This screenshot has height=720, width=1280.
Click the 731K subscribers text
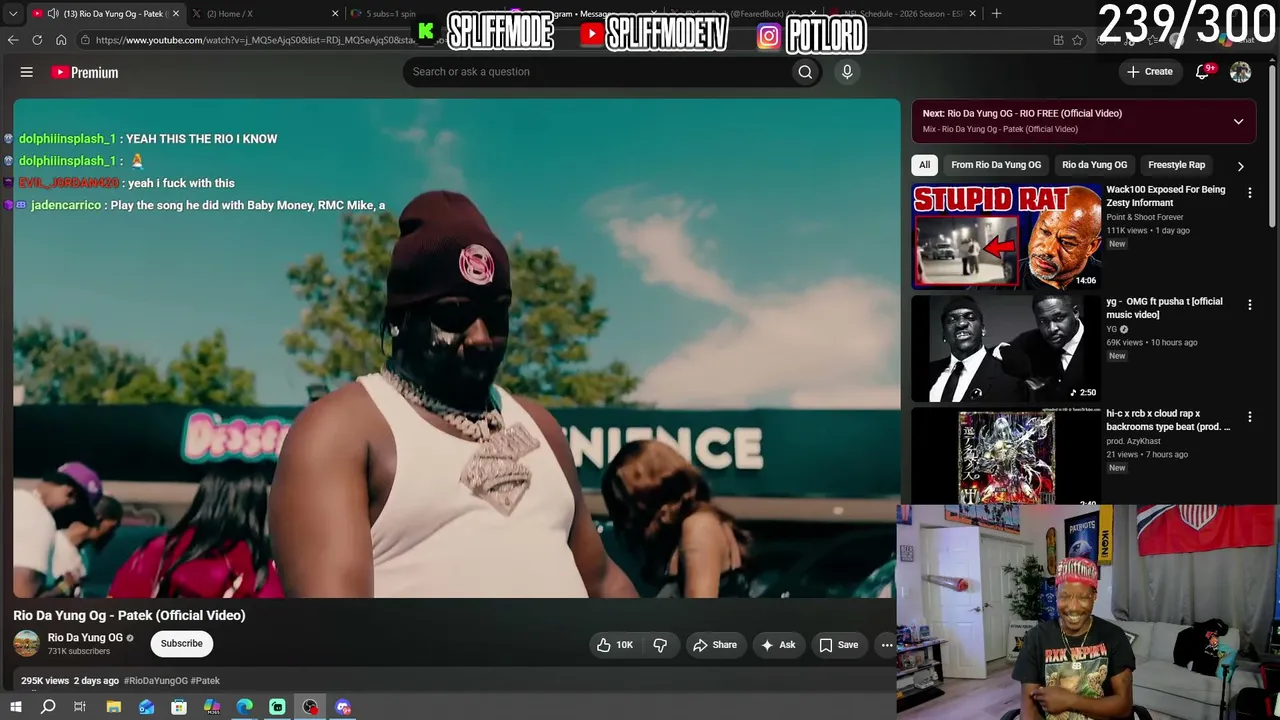(x=79, y=652)
